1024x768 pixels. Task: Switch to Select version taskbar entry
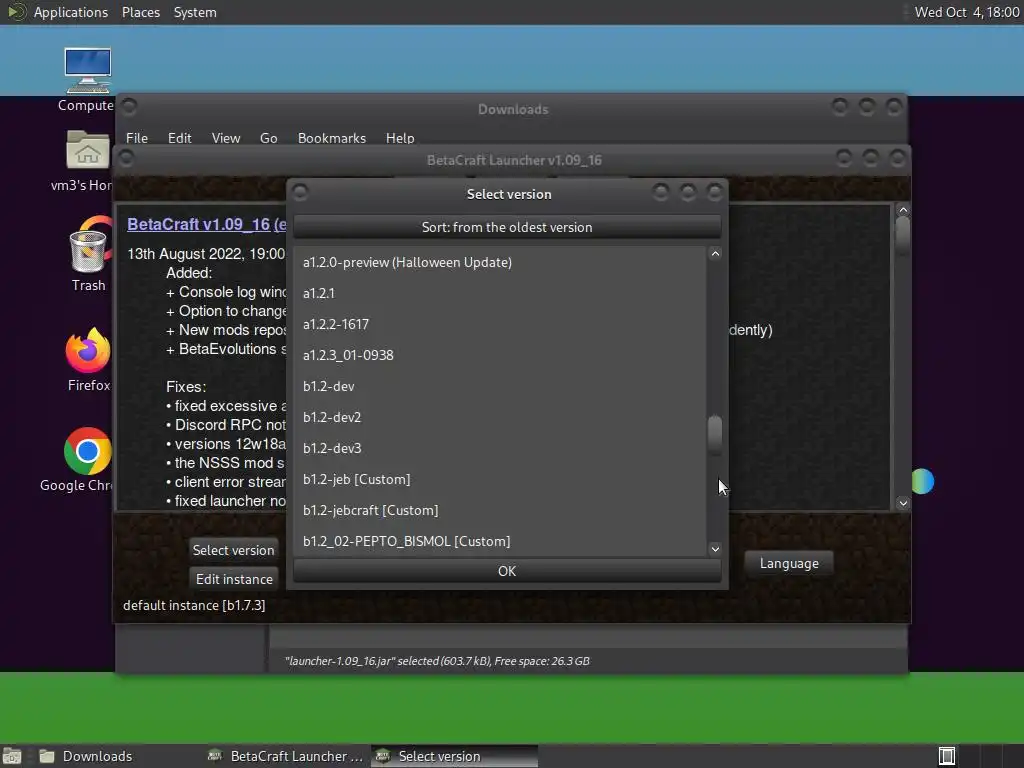tap(455, 756)
